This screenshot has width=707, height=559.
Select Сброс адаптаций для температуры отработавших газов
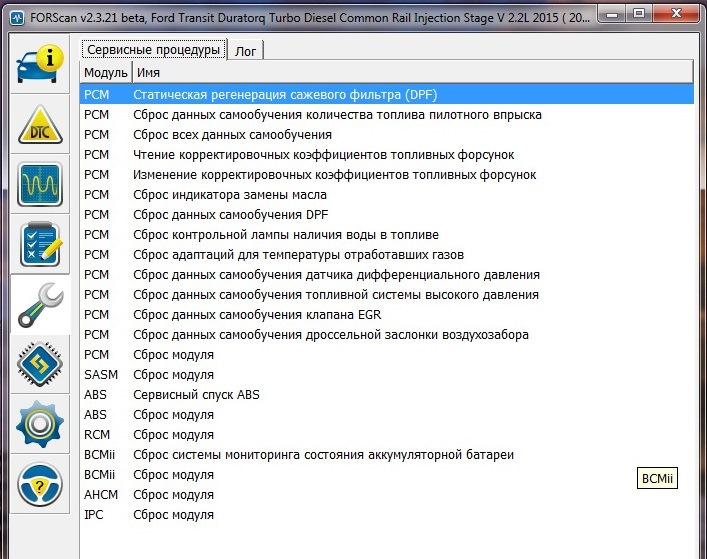[x=386, y=255]
